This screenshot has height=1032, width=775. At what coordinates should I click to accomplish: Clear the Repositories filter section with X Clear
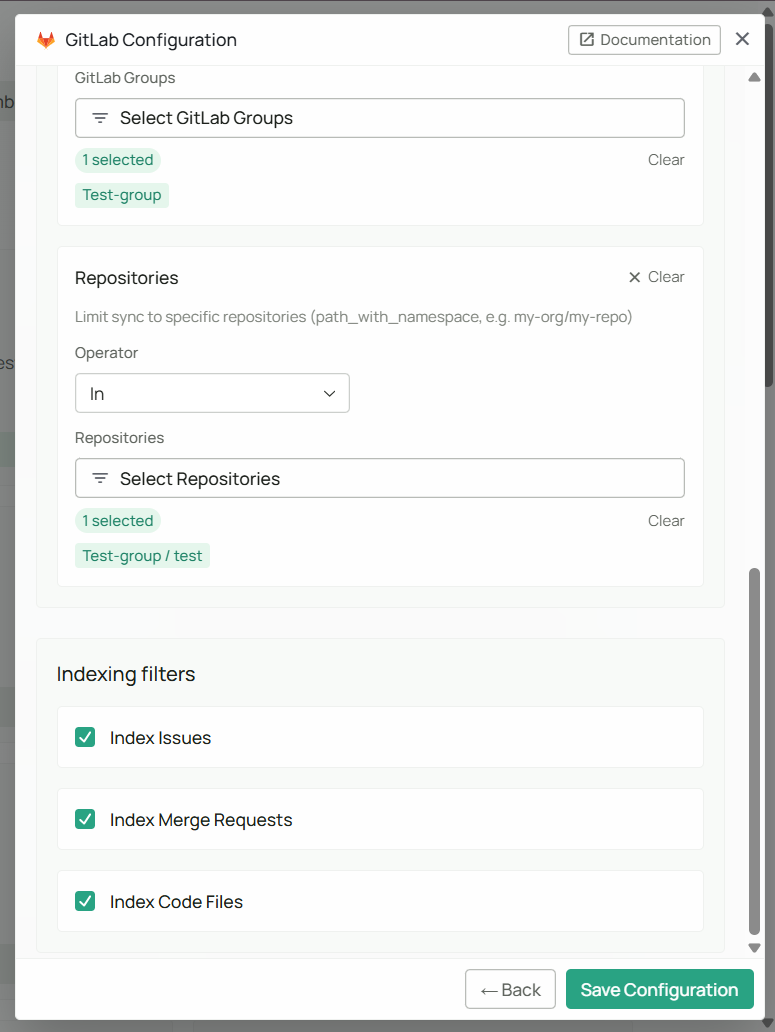(656, 277)
